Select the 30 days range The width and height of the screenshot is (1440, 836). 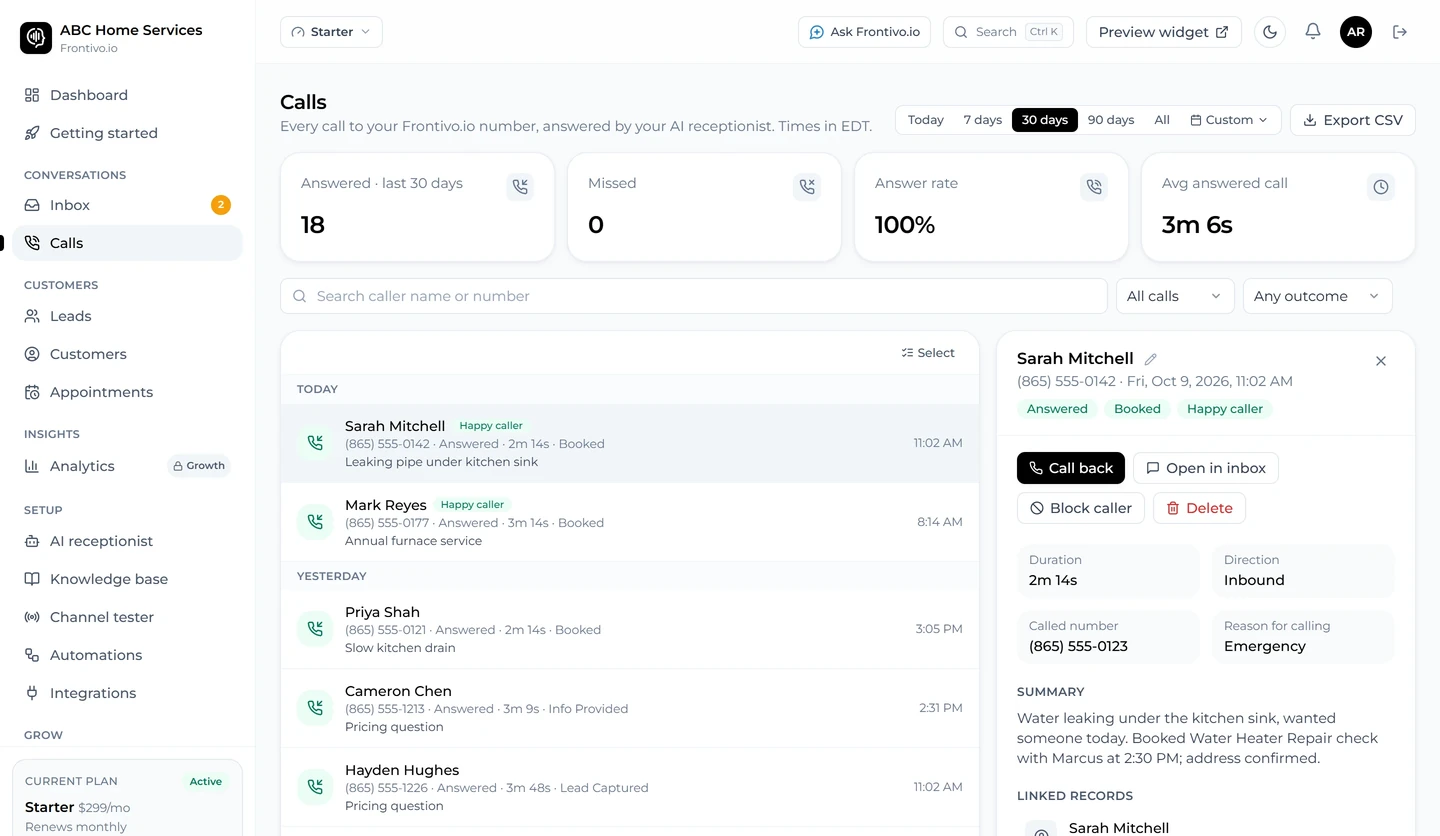tap(1045, 120)
